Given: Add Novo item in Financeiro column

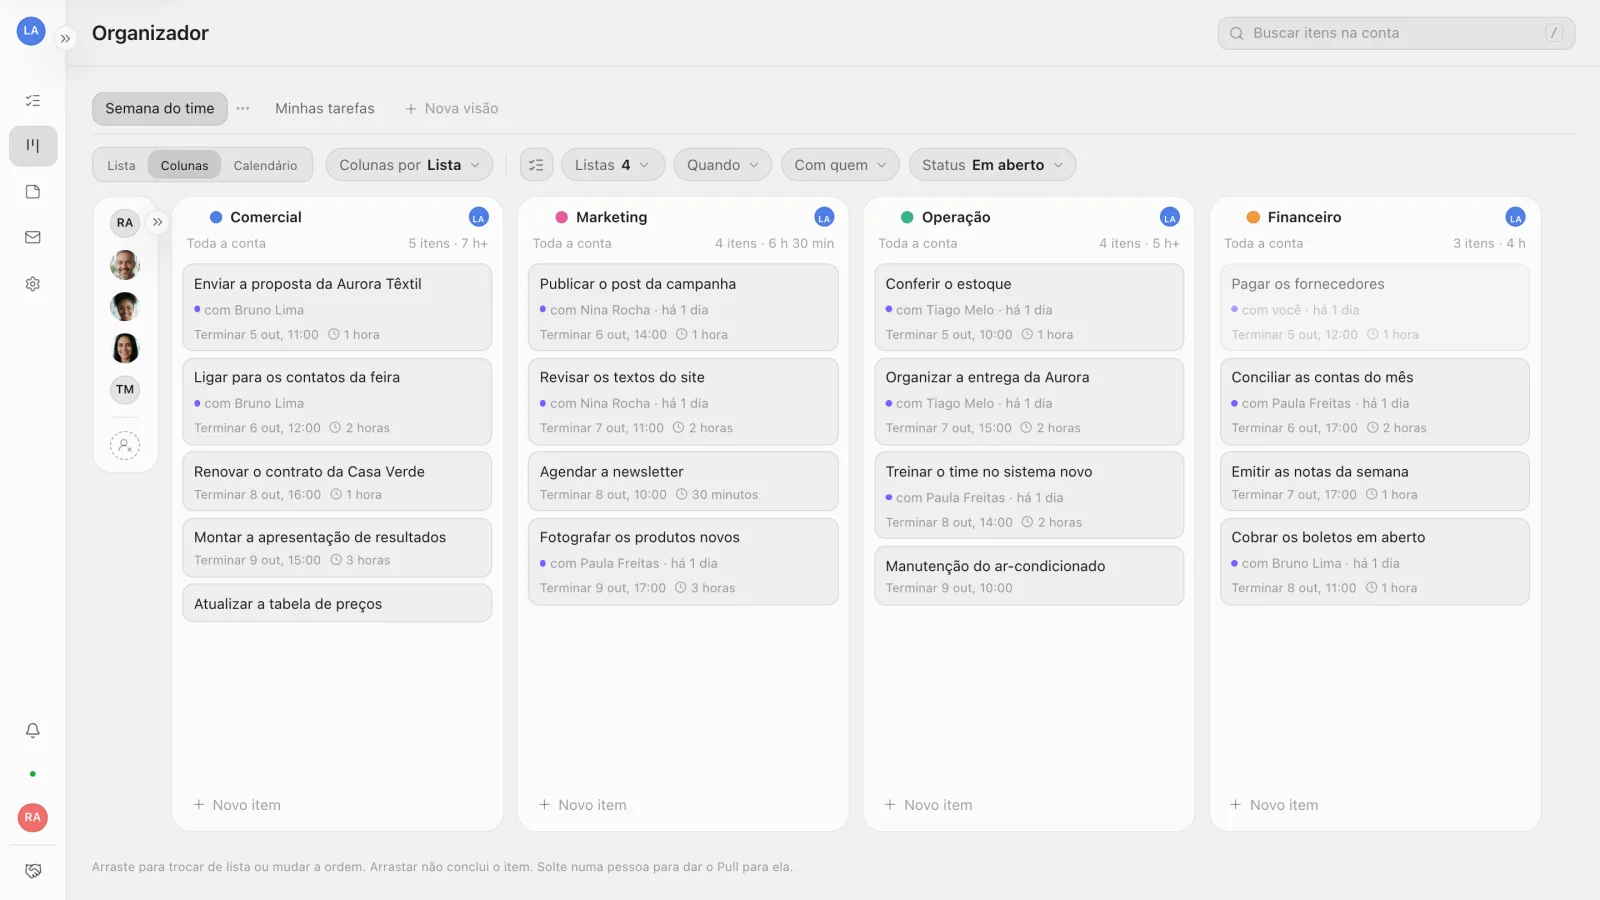Looking at the screenshot, I should tap(1274, 805).
